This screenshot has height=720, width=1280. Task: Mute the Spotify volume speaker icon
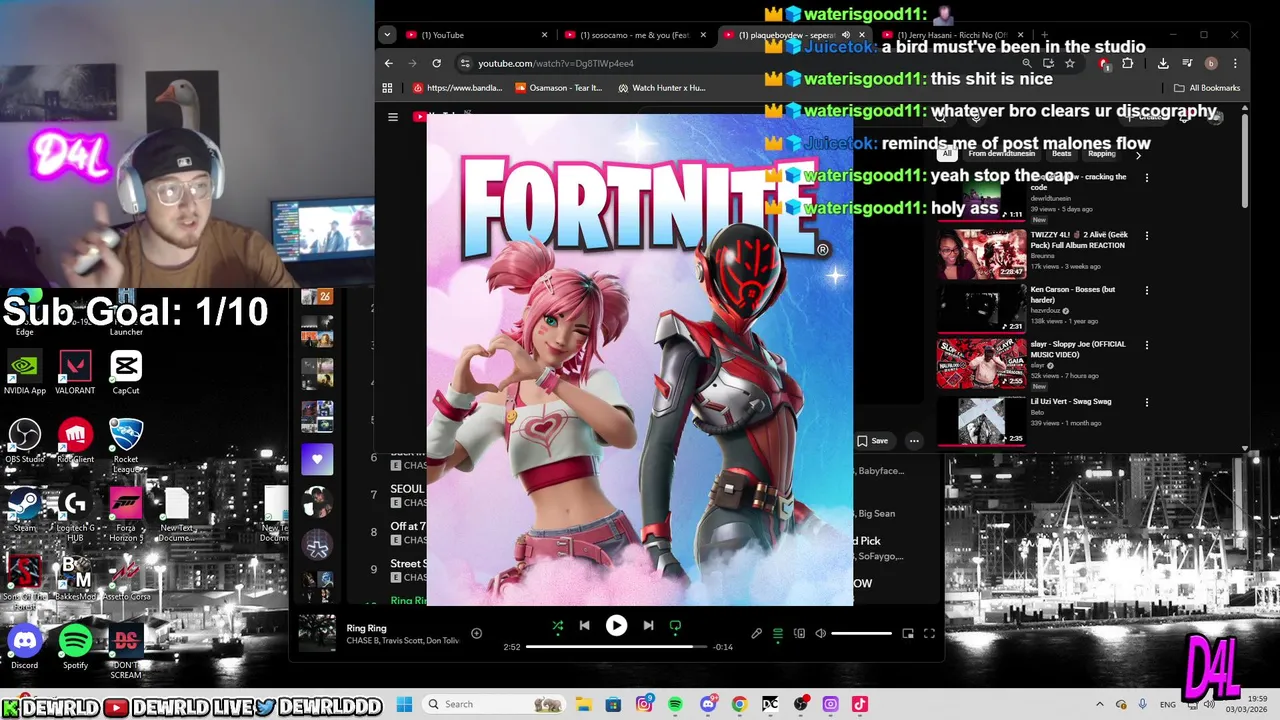pyautogui.click(x=820, y=633)
